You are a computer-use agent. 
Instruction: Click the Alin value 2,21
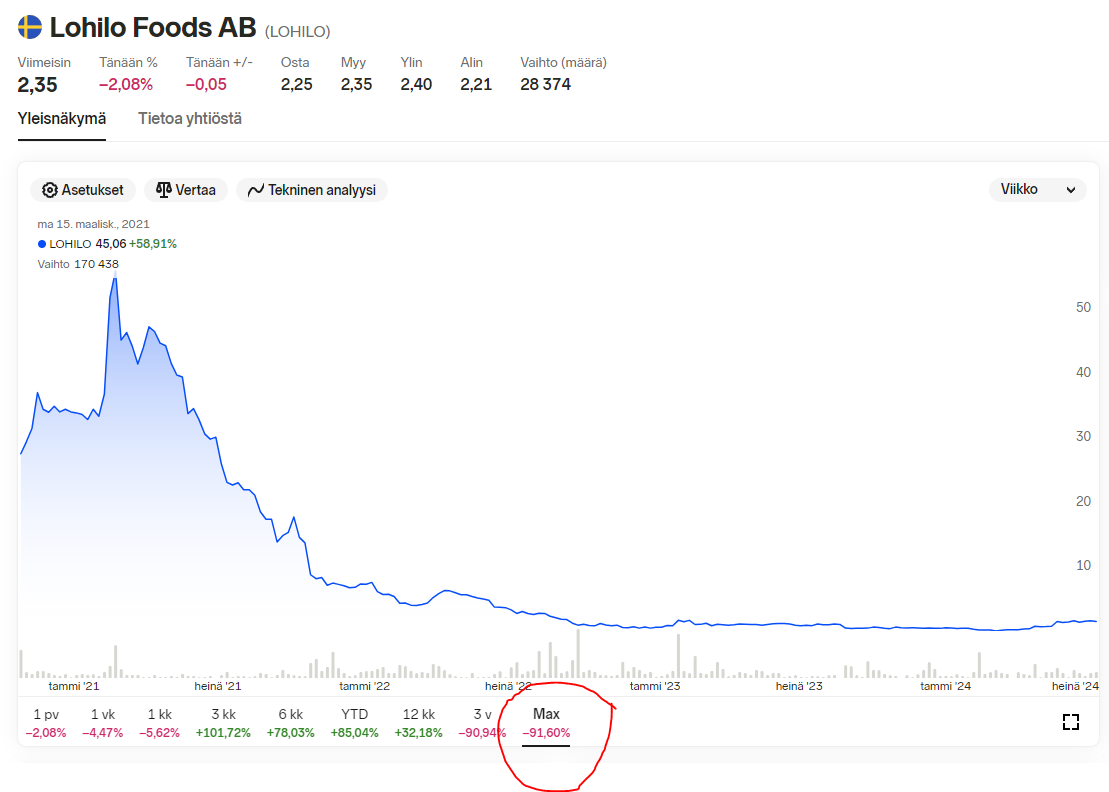pyautogui.click(x=476, y=84)
